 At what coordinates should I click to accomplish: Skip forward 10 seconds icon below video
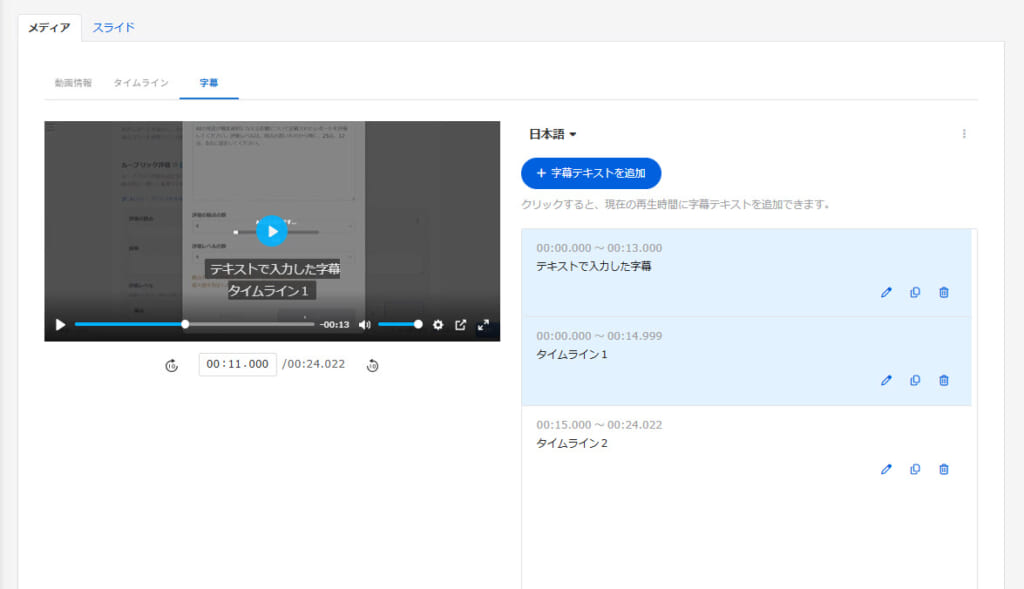[373, 366]
